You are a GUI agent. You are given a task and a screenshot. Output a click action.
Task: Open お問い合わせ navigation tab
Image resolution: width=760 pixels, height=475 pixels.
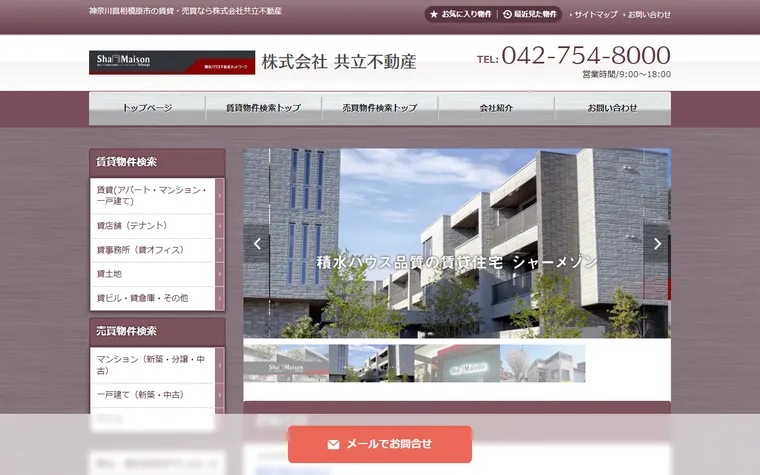click(613, 108)
